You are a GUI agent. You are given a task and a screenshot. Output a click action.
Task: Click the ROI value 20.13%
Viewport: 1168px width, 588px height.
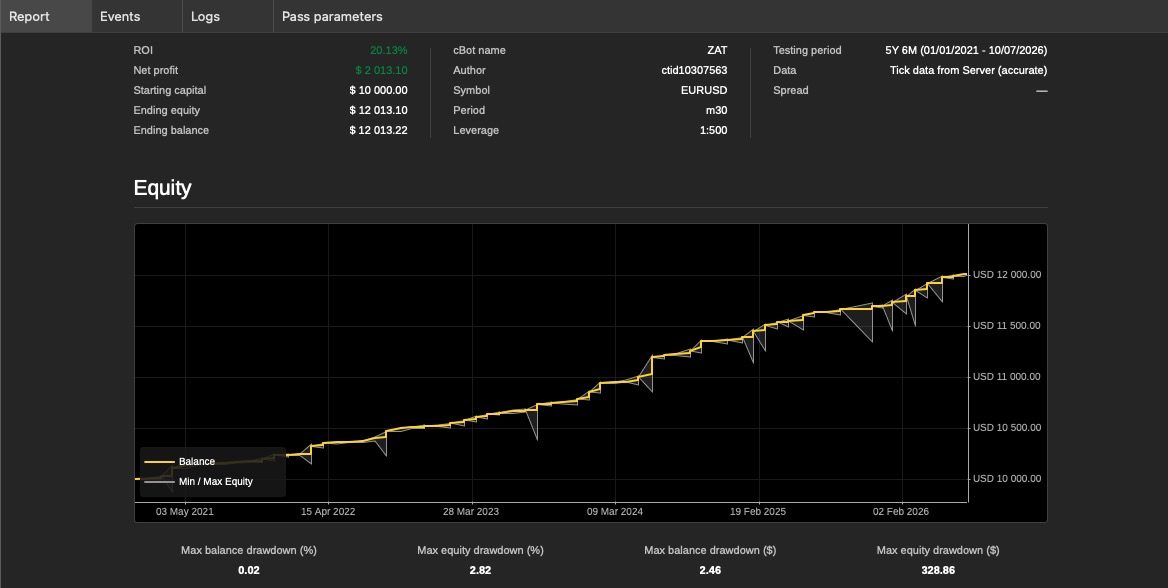tap(389, 51)
